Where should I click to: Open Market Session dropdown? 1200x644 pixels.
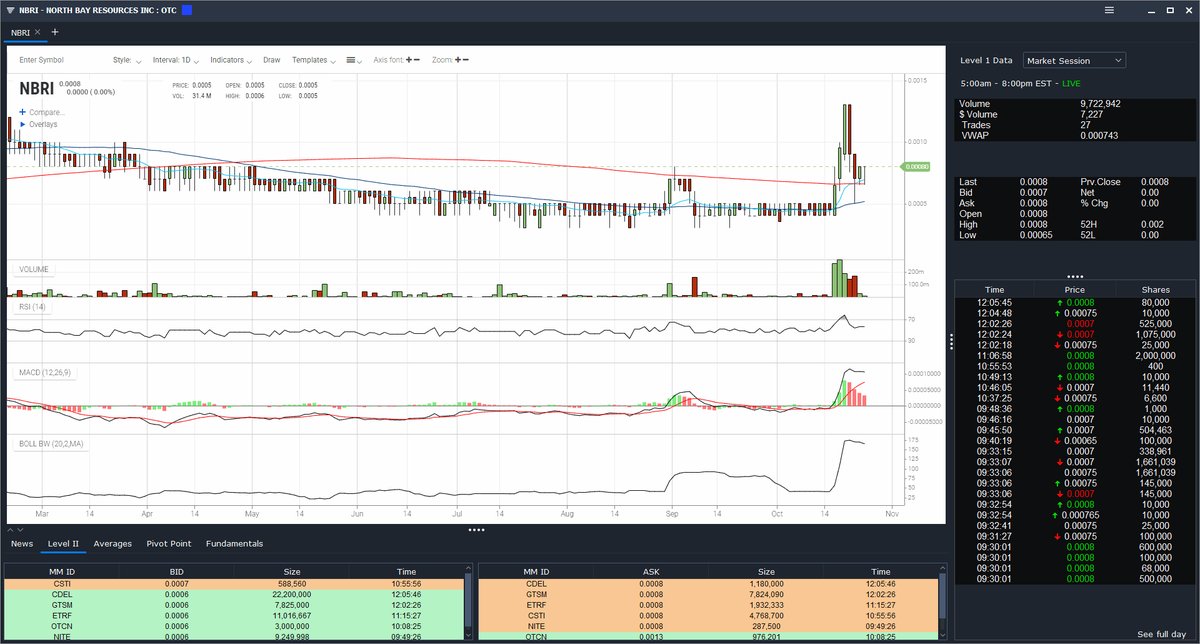pyautogui.click(x=1075, y=60)
